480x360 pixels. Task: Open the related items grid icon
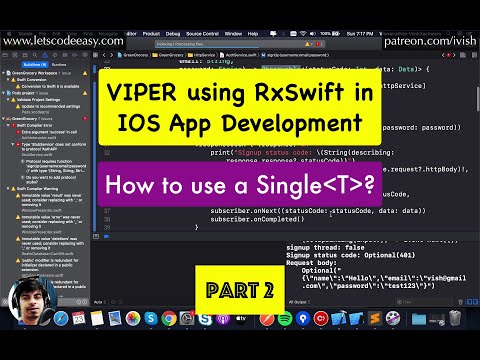pos(96,55)
